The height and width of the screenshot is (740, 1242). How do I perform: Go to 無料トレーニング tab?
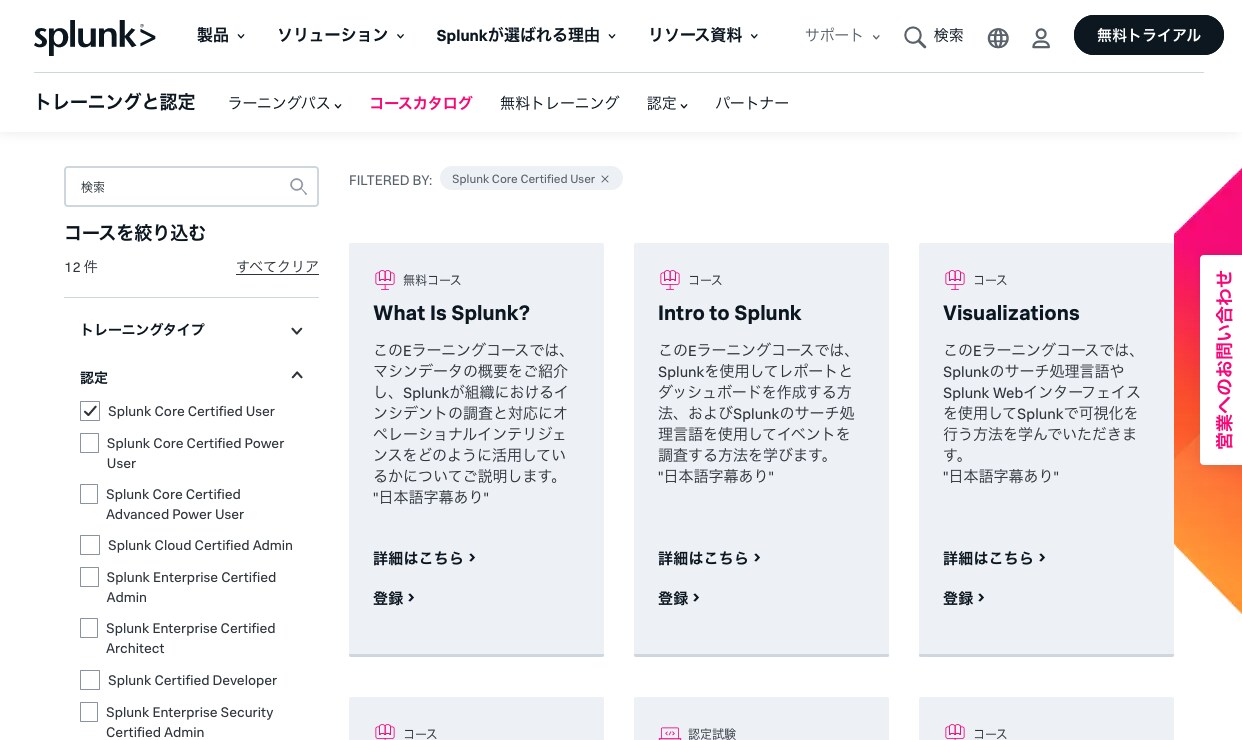click(x=560, y=103)
